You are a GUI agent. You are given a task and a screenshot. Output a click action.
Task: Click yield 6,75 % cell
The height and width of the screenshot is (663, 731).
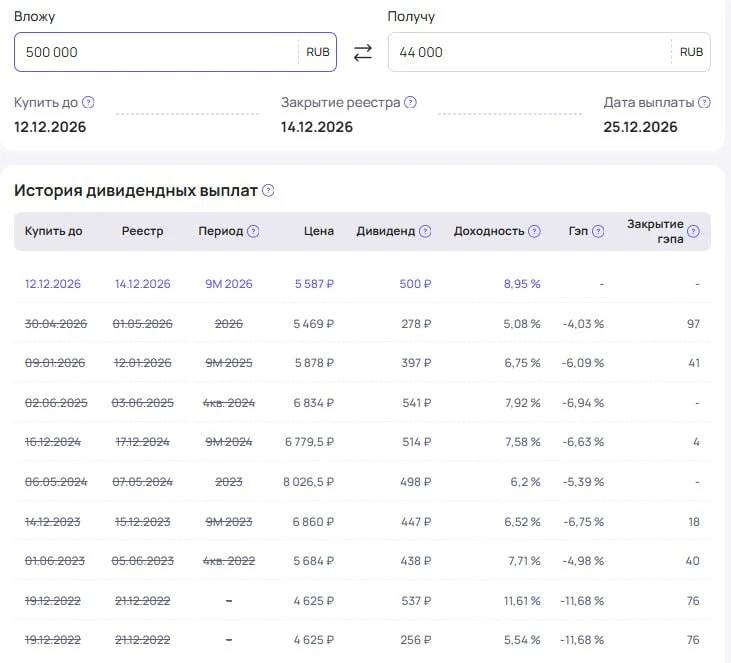522,363
